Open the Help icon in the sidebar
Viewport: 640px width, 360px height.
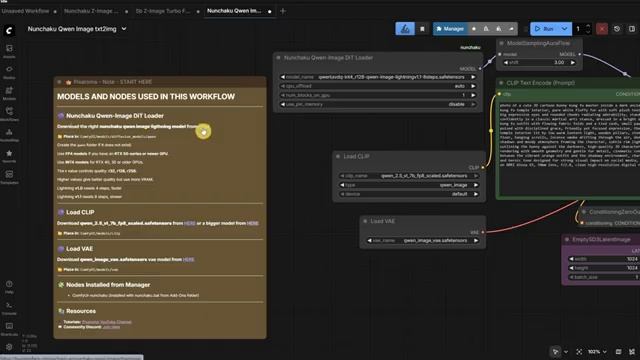click(9, 287)
